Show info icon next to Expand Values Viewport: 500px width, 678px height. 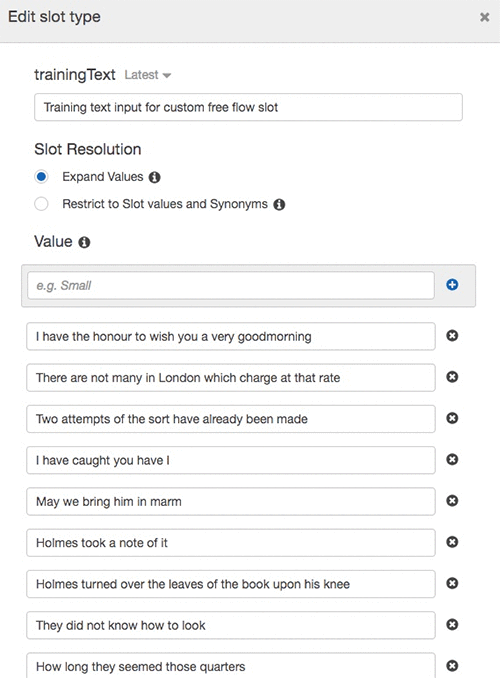click(154, 177)
